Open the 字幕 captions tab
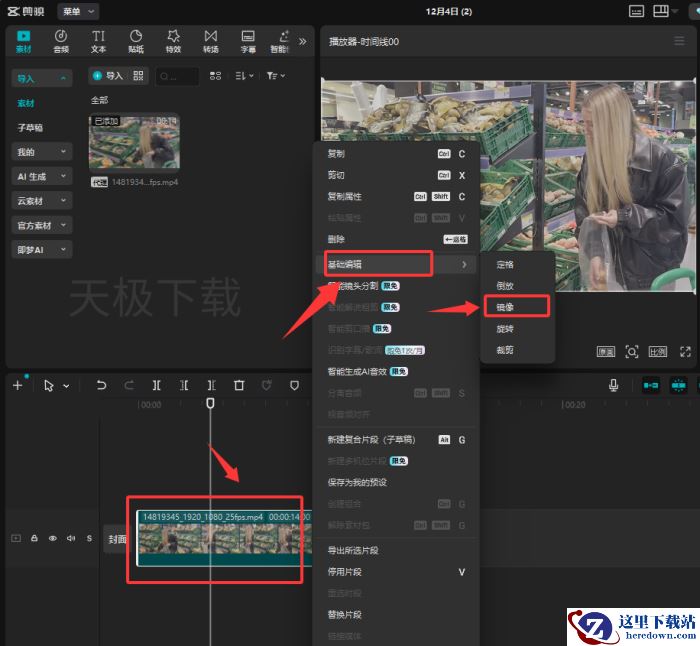 pyautogui.click(x=248, y=42)
